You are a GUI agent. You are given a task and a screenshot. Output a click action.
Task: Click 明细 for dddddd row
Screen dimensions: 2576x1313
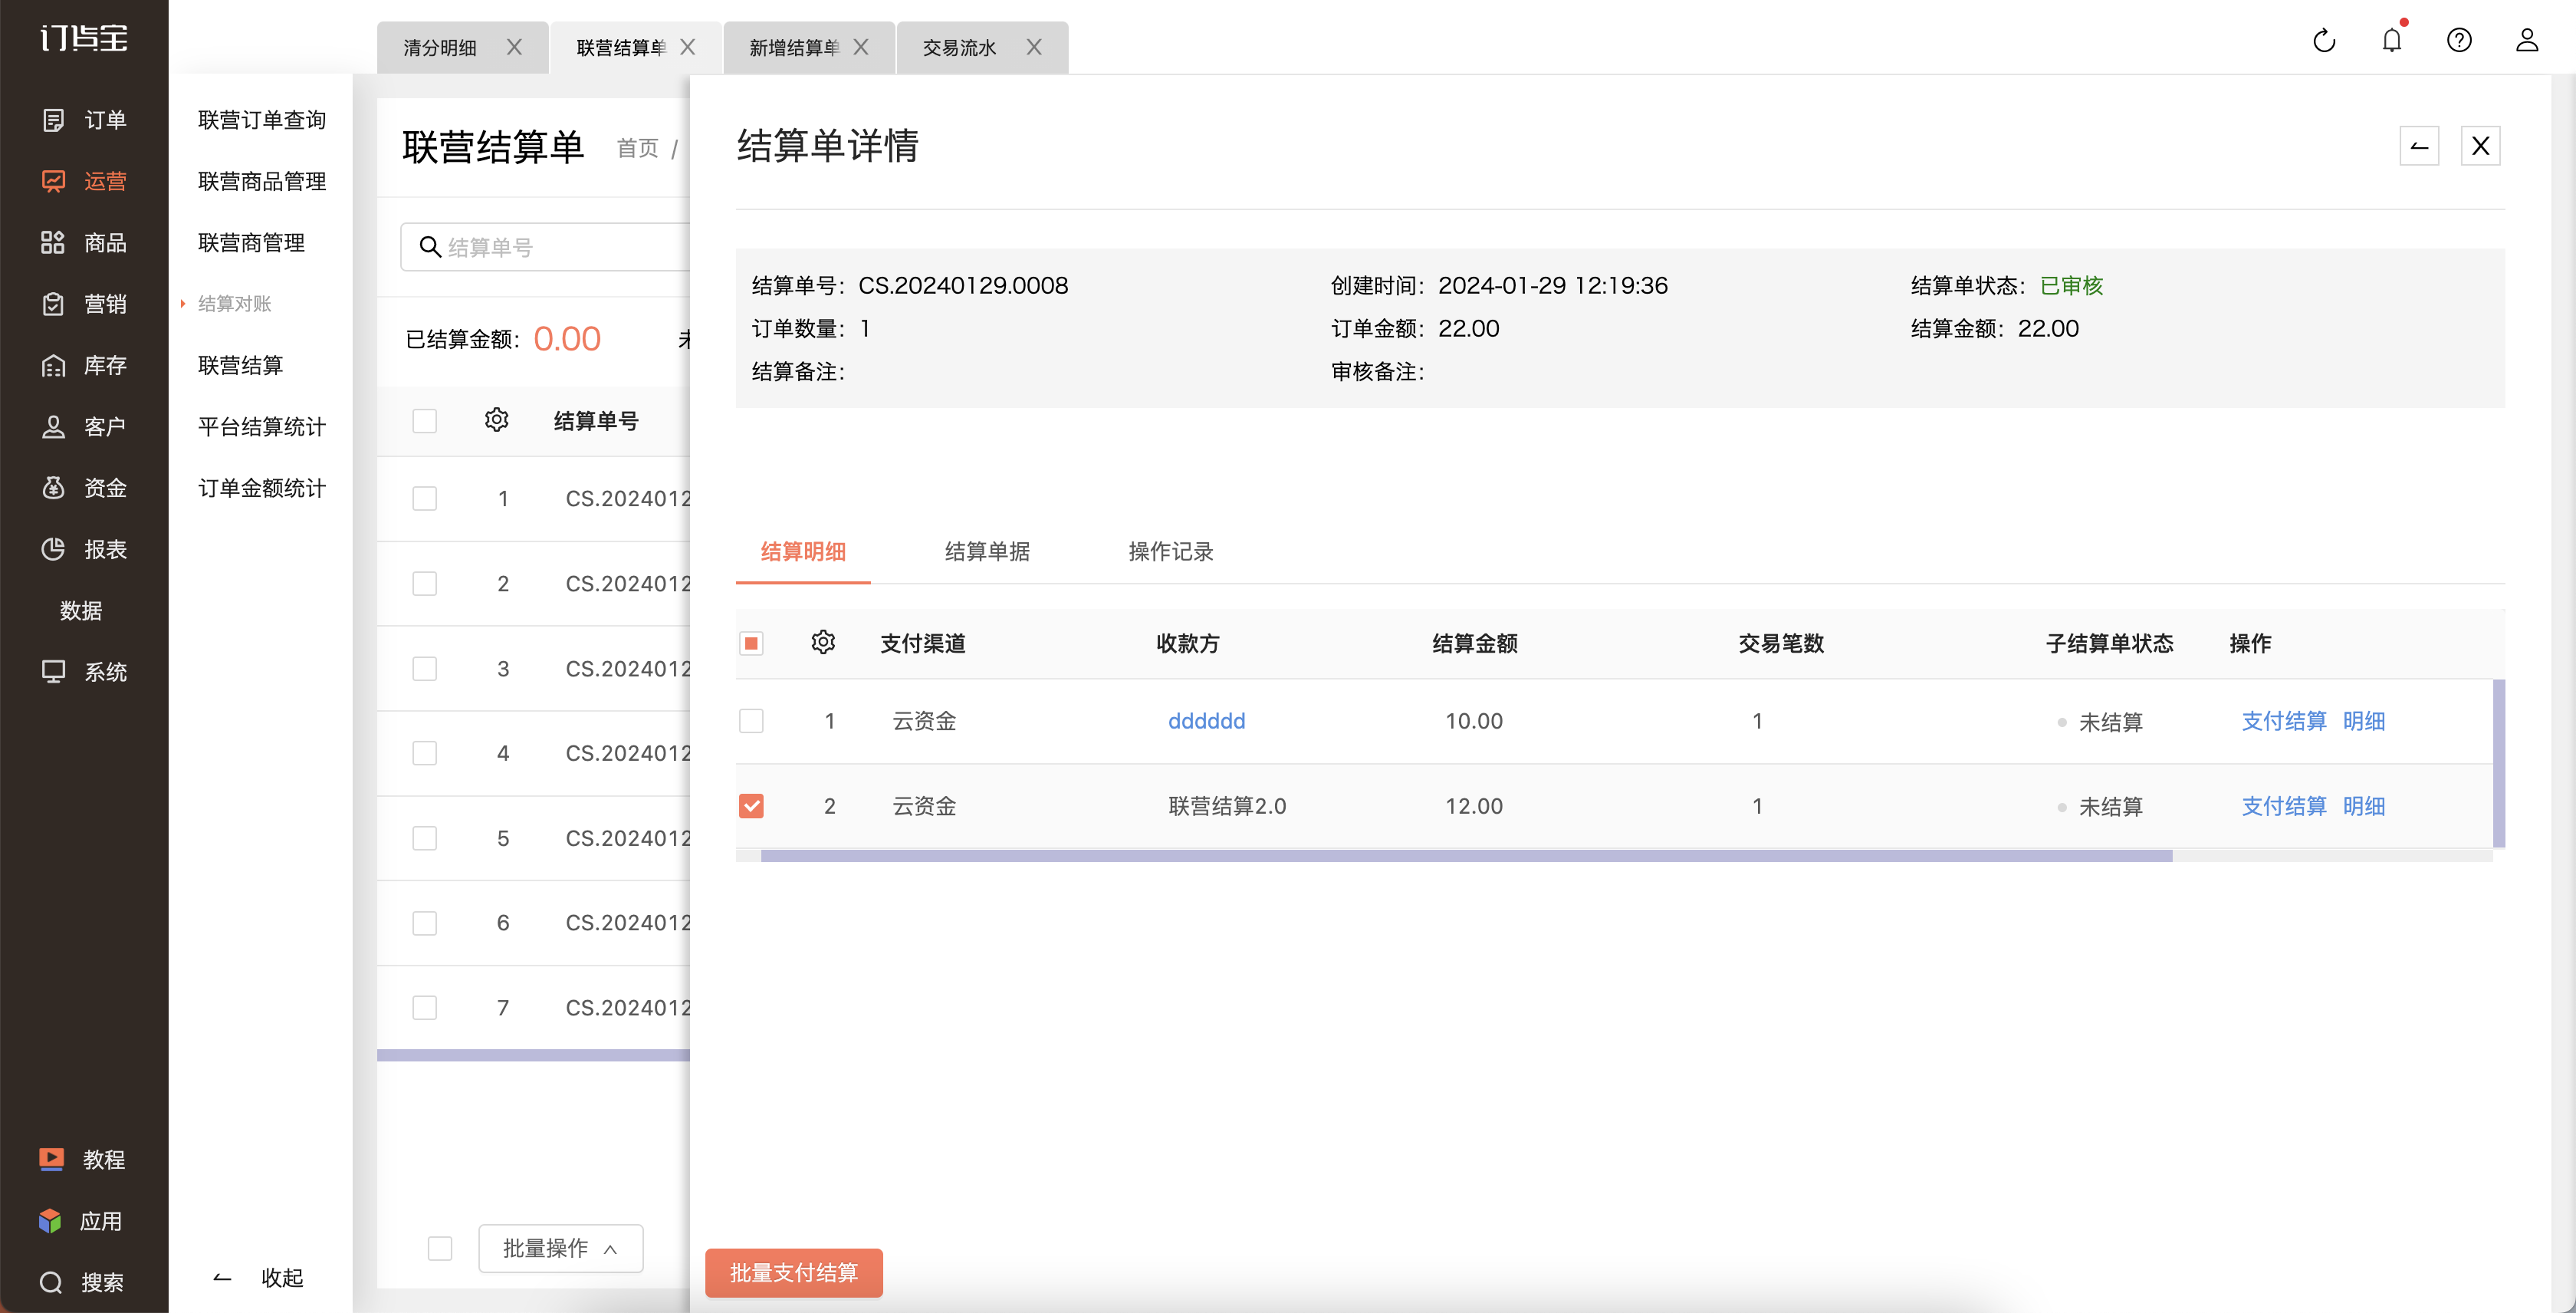pyautogui.click(x=2365, y=721)
